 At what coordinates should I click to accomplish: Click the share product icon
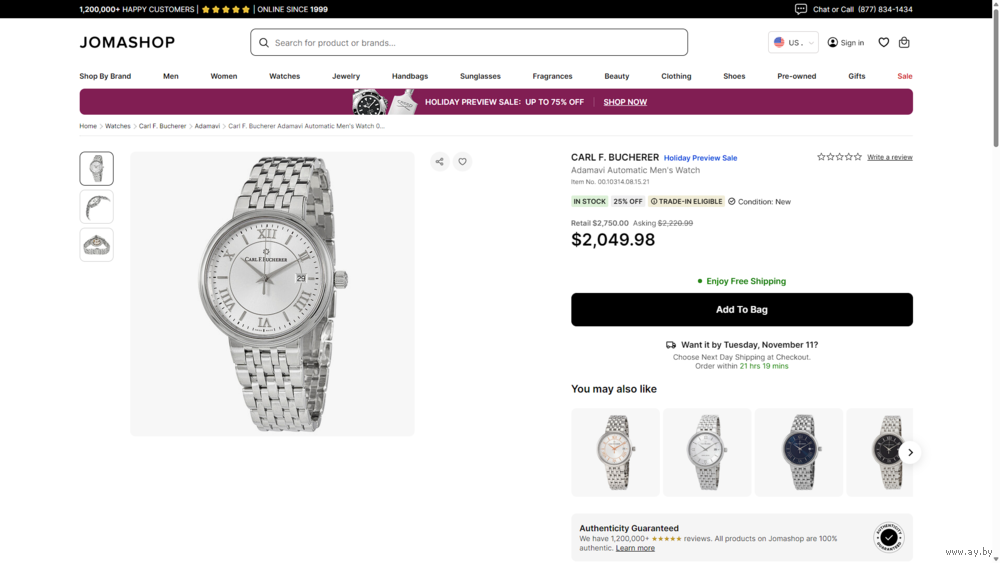[439, 162]
